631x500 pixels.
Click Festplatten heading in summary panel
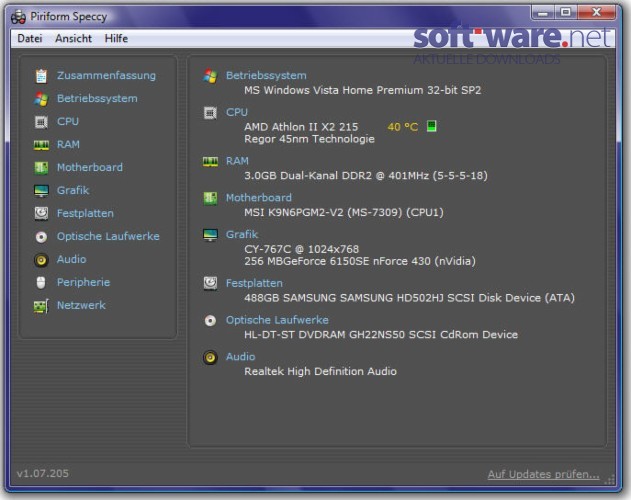pyautogui.click(x=254, y=283)
